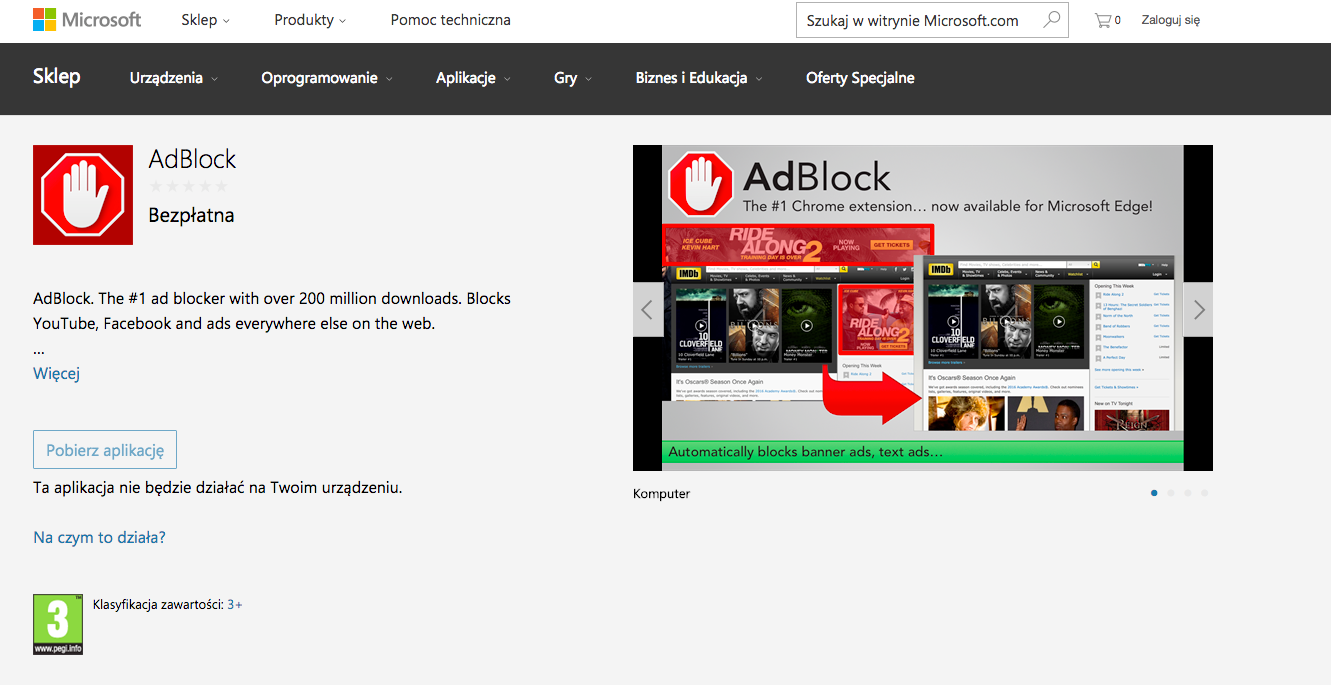This screenshot has width=1331, height=687.
Task: Expand Biznes i Edukacja dropdown
Action: [699, 78]
